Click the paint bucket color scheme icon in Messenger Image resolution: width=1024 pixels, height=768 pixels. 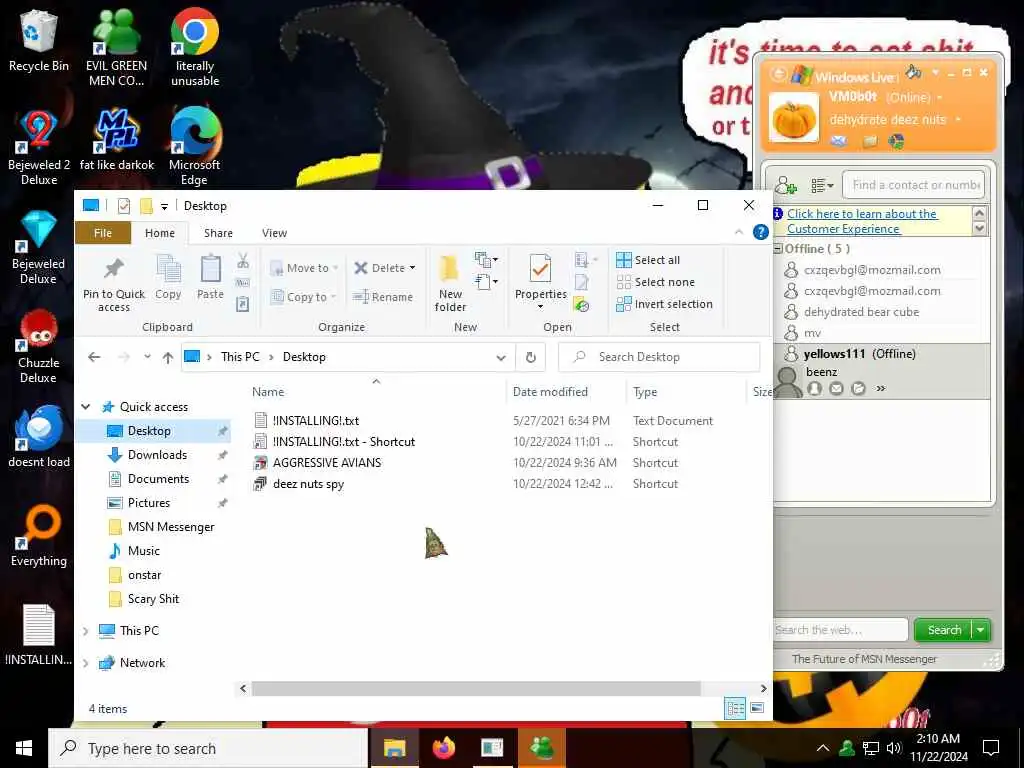tap(914, 72)
